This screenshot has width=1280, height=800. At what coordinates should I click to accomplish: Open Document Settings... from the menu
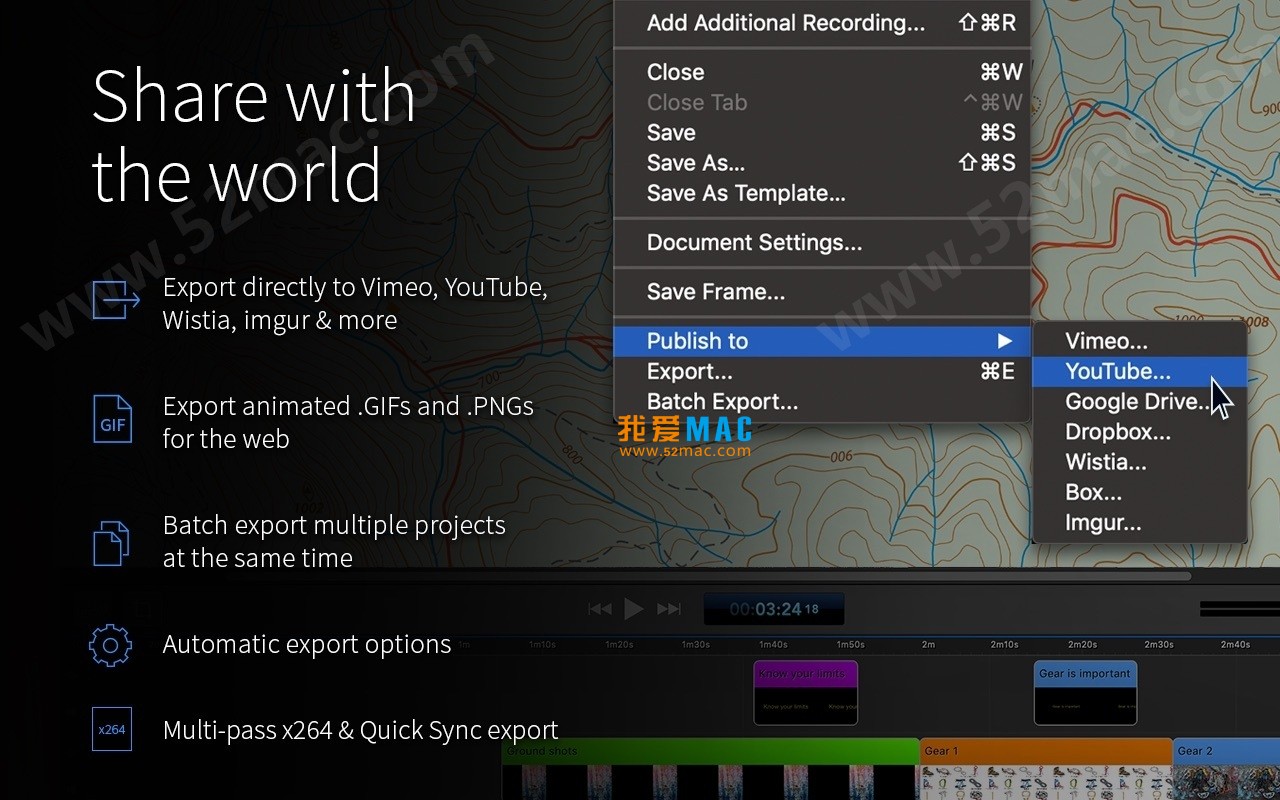[822, 242]
